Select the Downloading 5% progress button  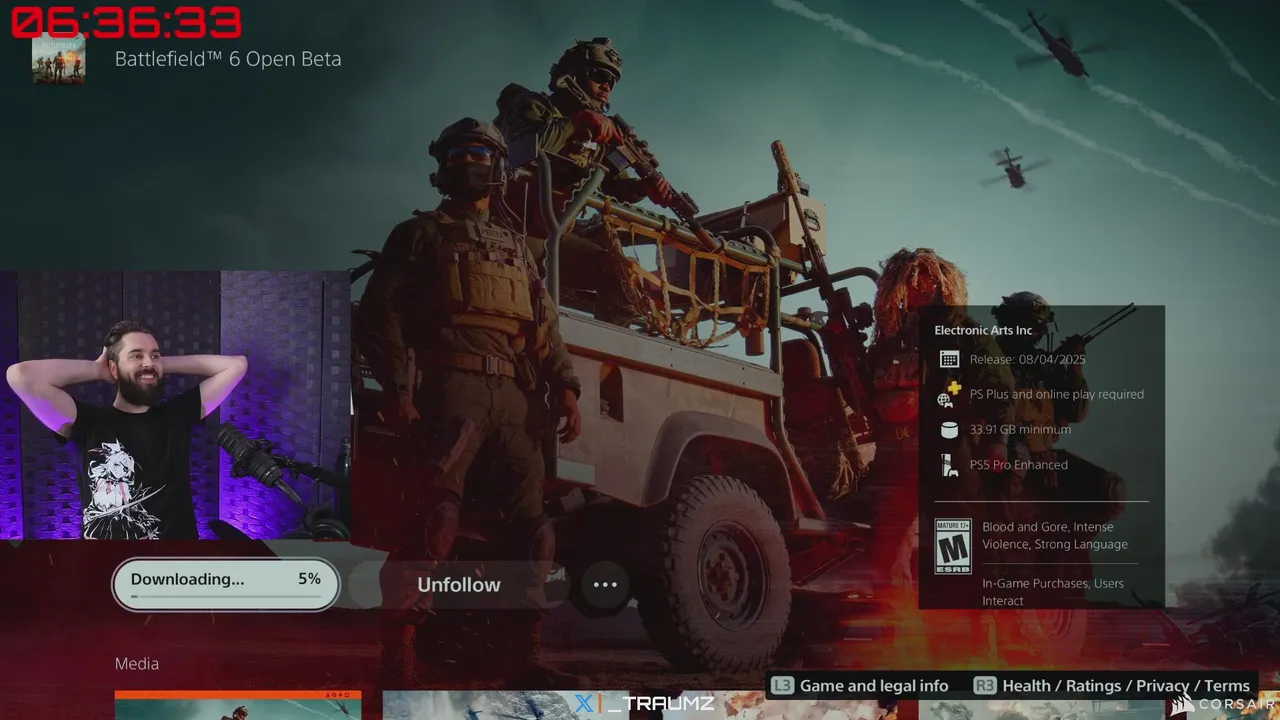226,584
